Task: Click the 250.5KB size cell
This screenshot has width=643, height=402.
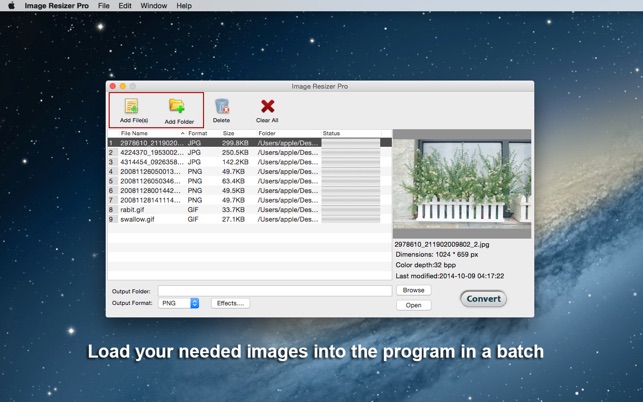Action: coord(235,152)
